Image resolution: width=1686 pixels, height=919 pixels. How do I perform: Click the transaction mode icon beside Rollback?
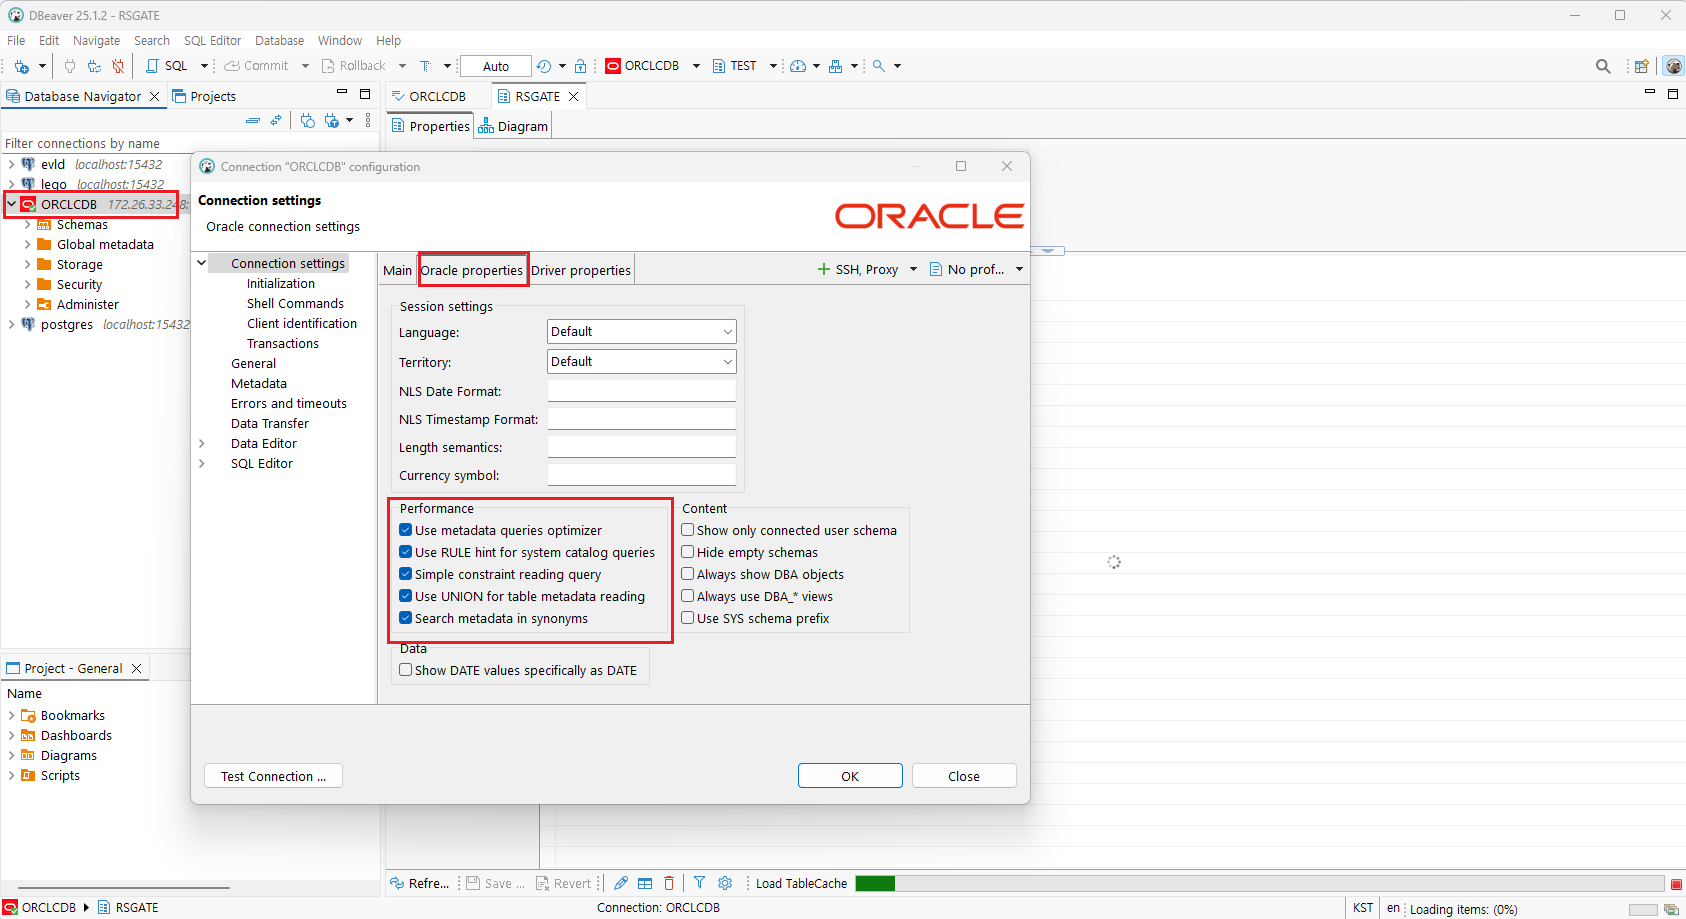[425, 66]
